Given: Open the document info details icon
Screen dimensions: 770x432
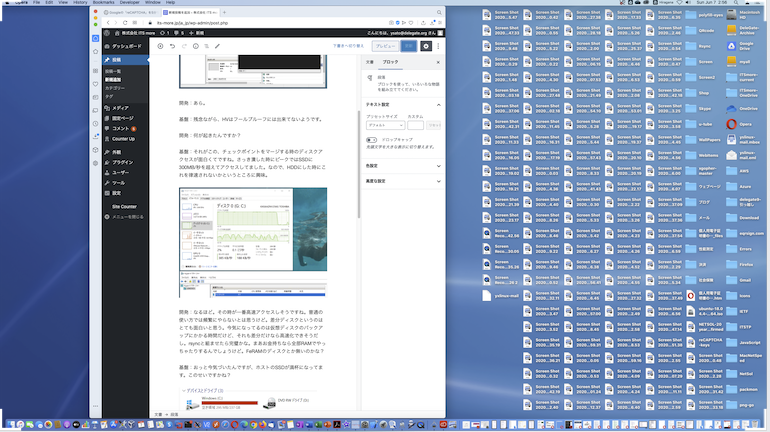Looking at the screenshot, I should [196, 46].
